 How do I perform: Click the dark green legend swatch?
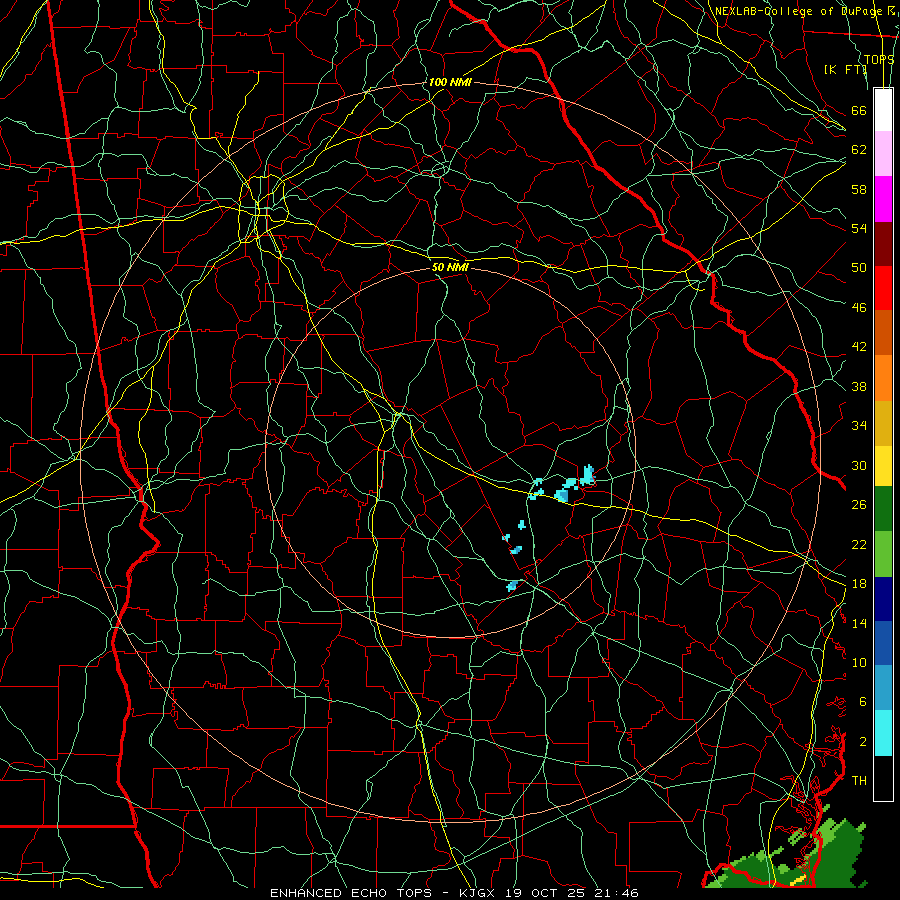point(883,509)
